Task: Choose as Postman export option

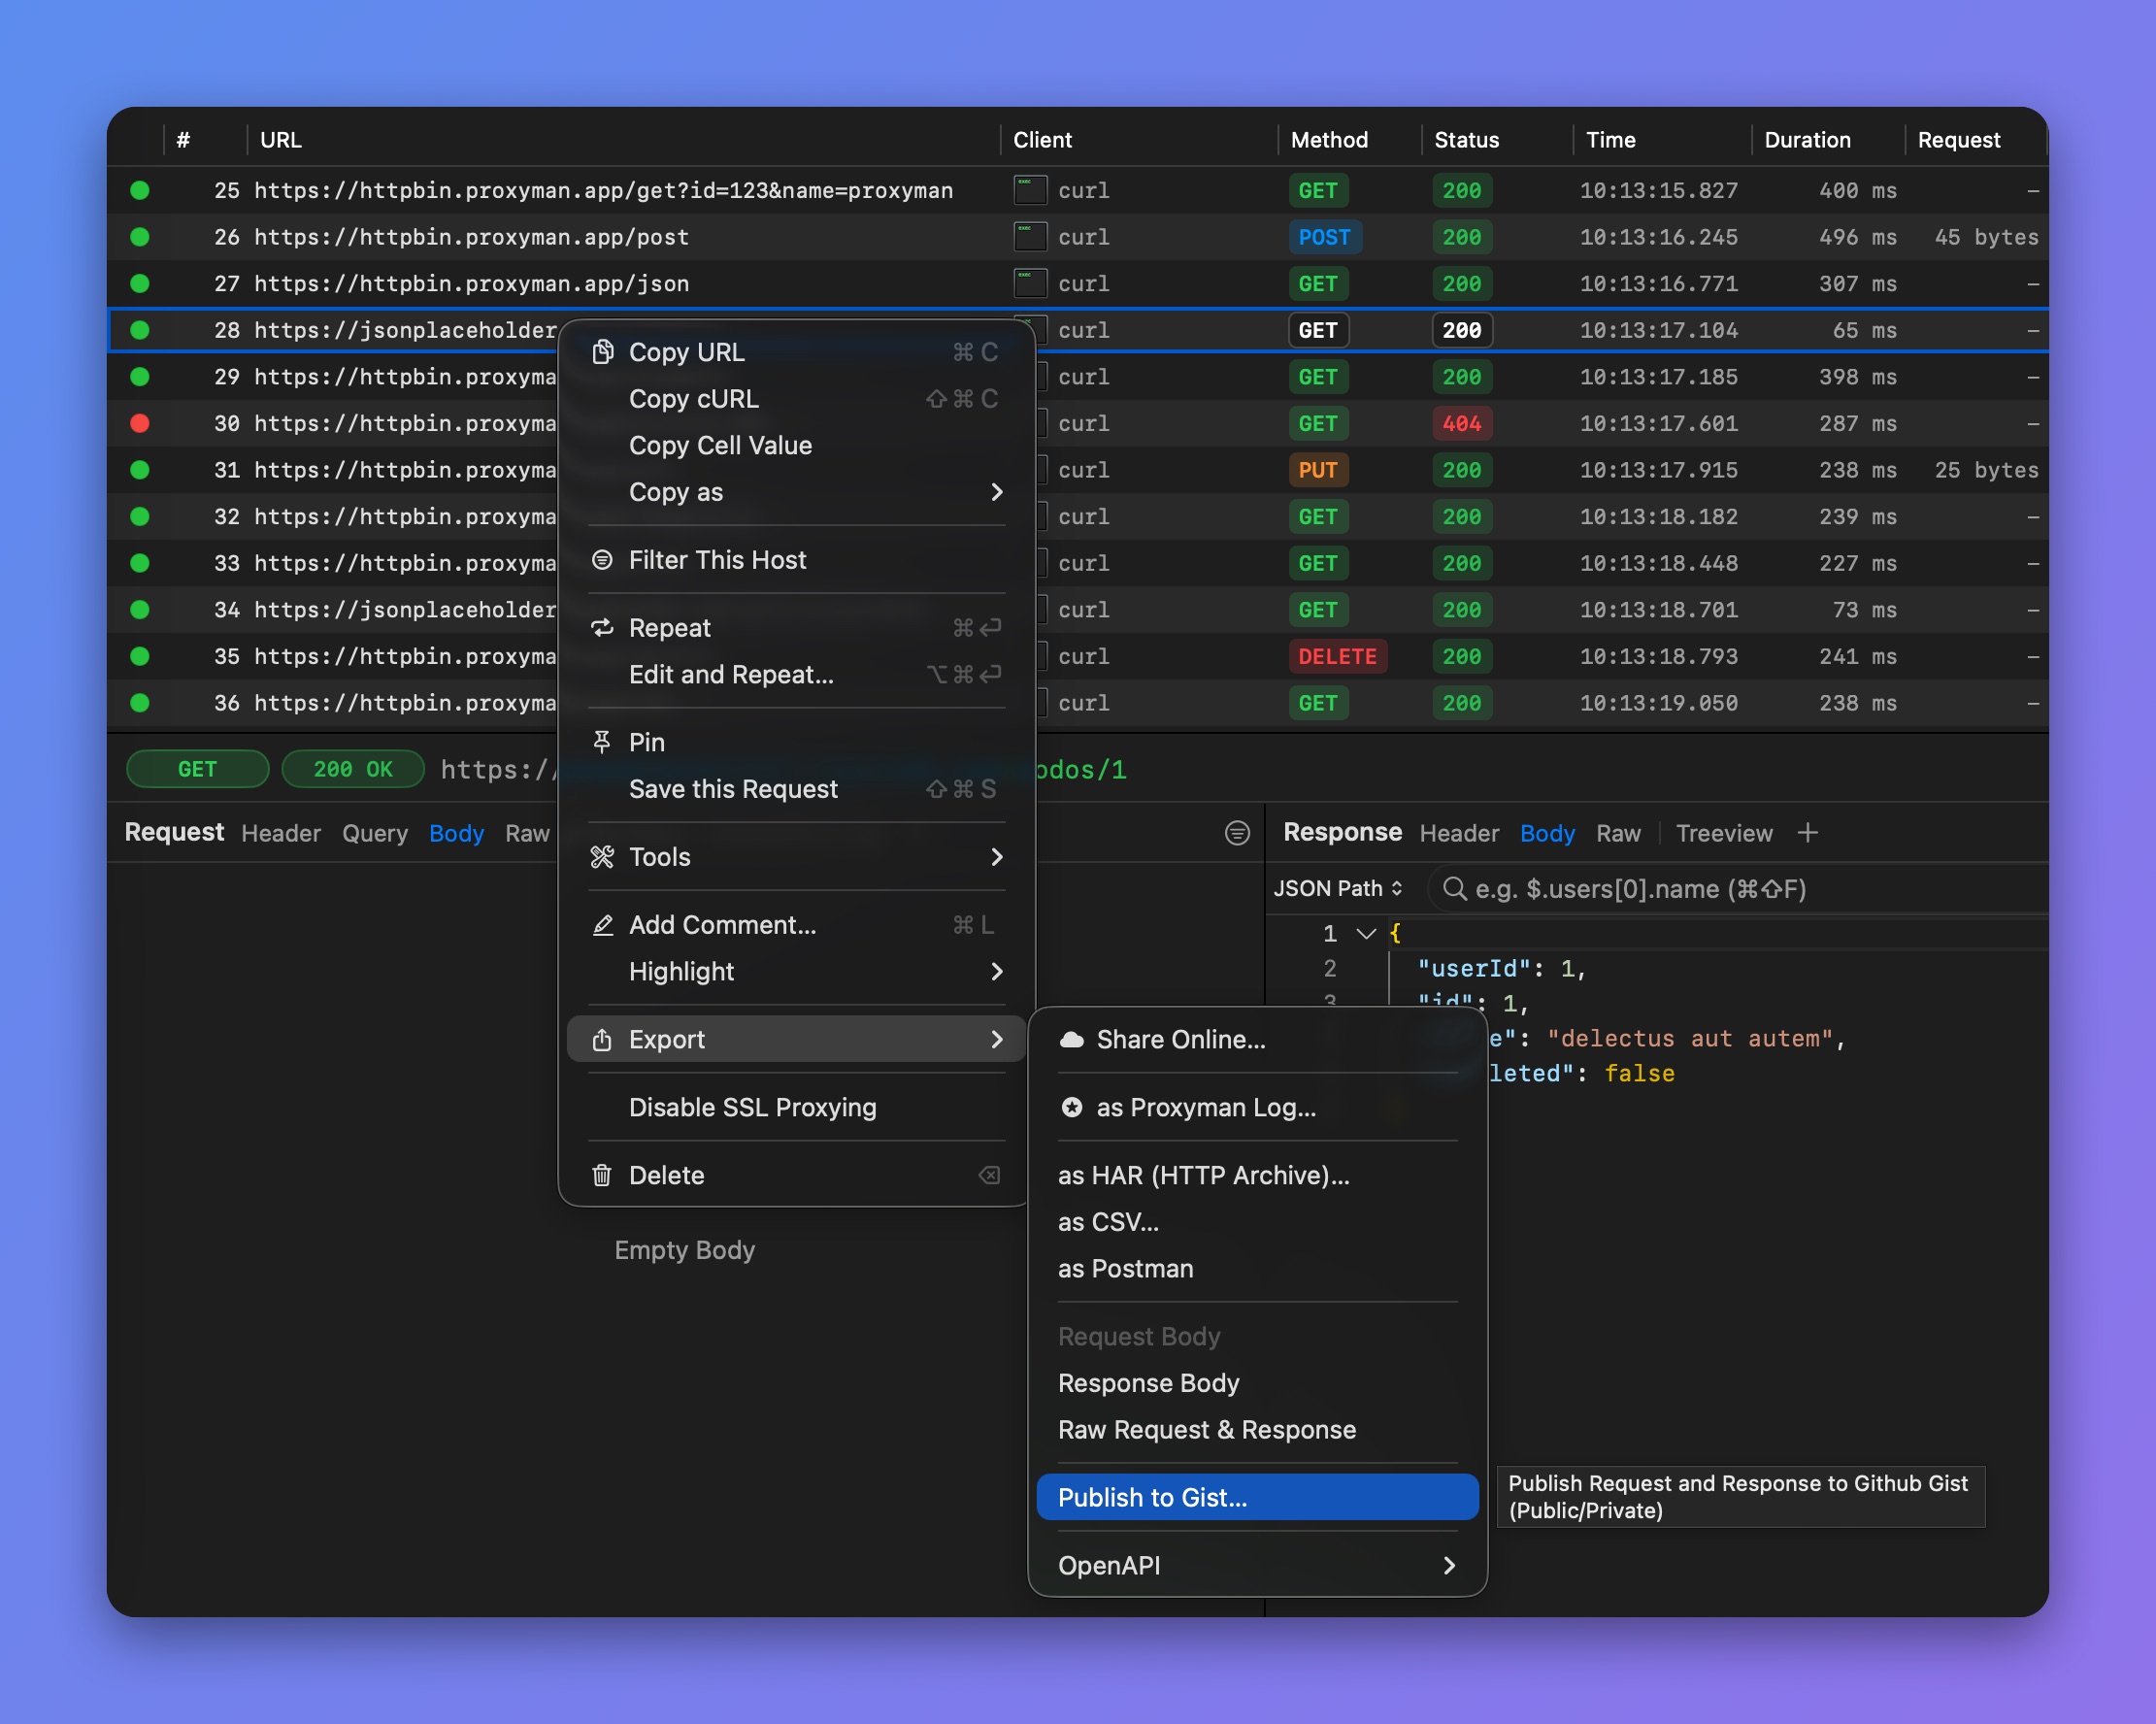Action: coord(1257,1269)
